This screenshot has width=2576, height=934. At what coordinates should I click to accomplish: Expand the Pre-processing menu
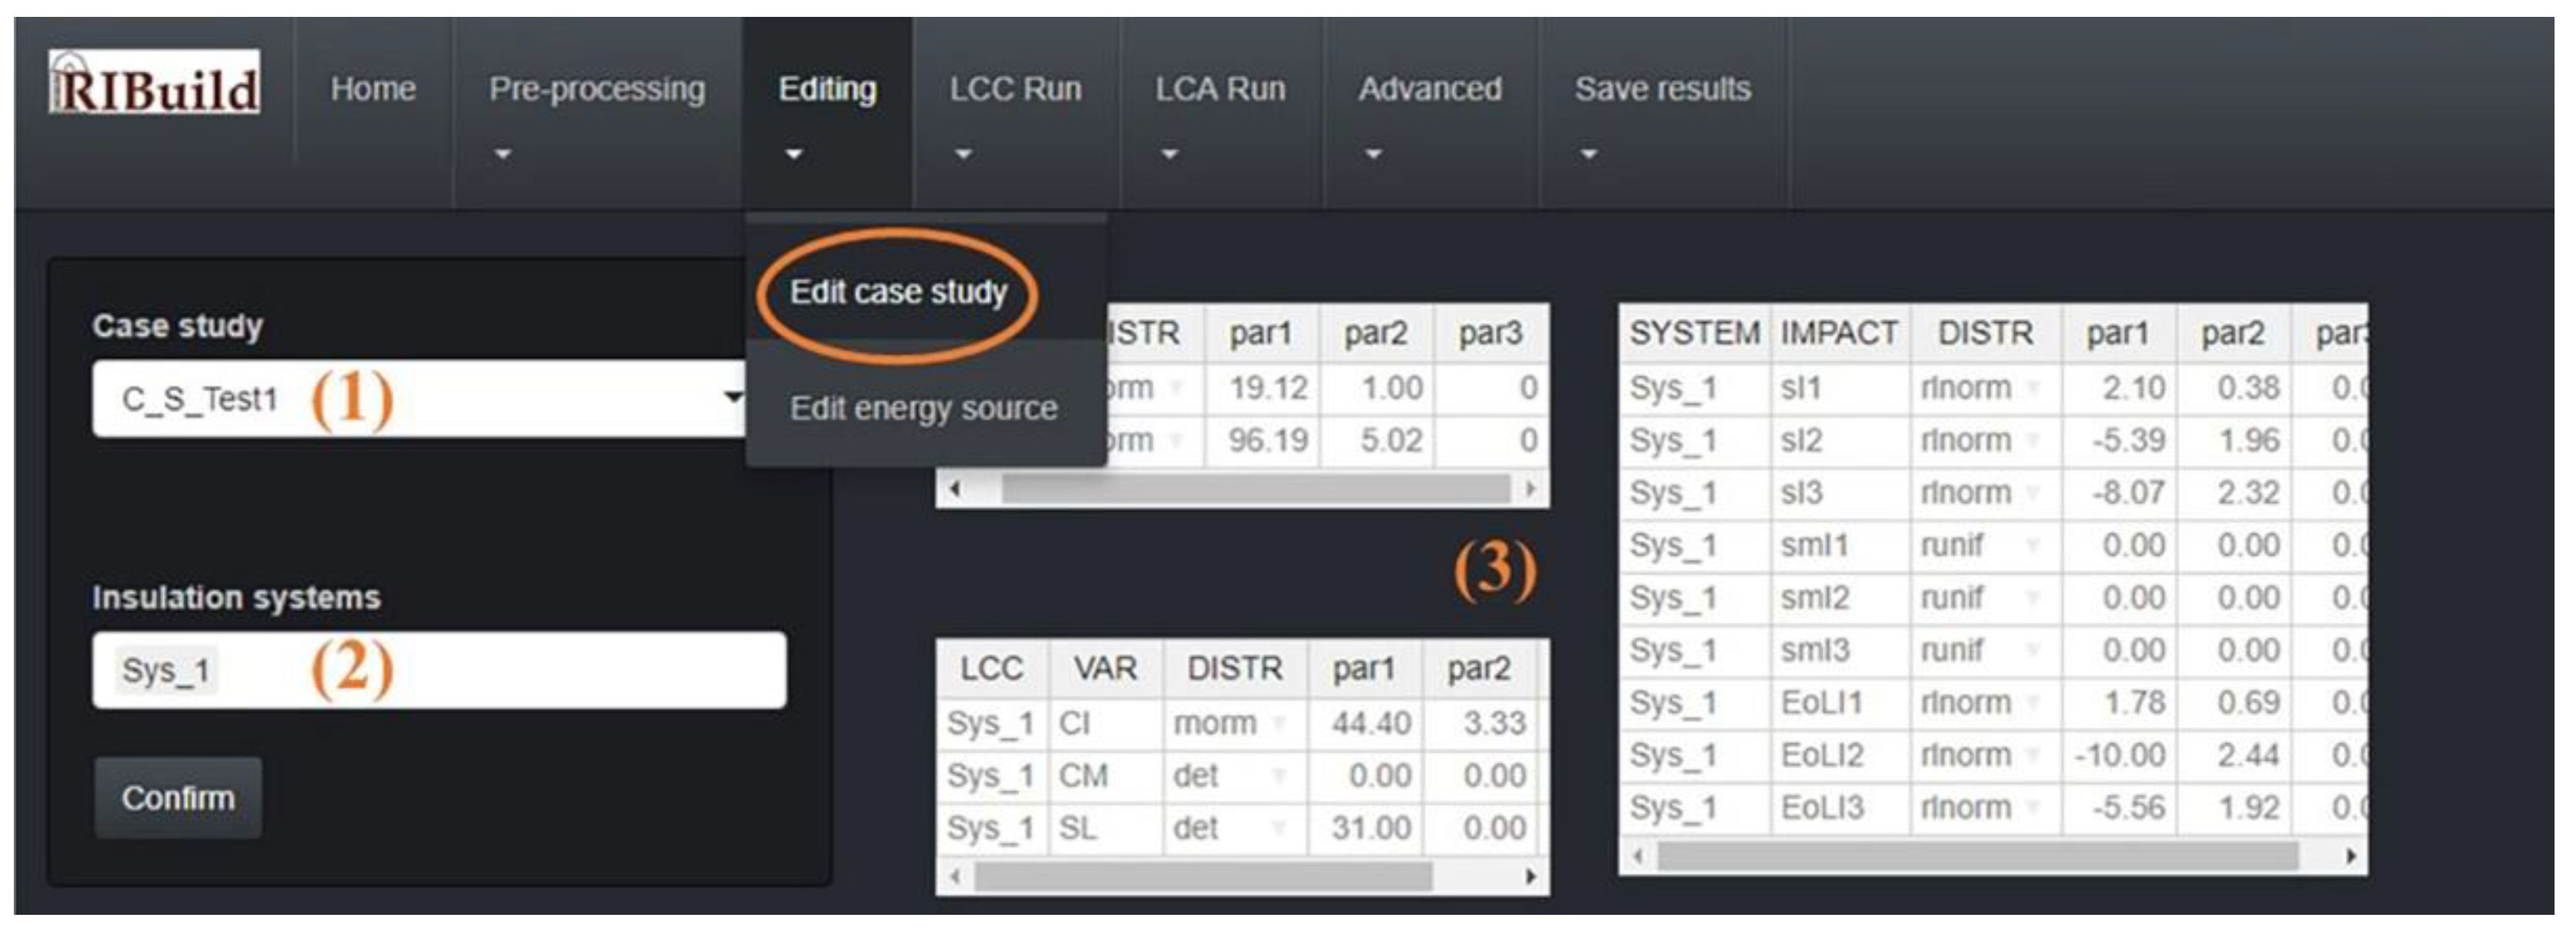pos(596,90)
